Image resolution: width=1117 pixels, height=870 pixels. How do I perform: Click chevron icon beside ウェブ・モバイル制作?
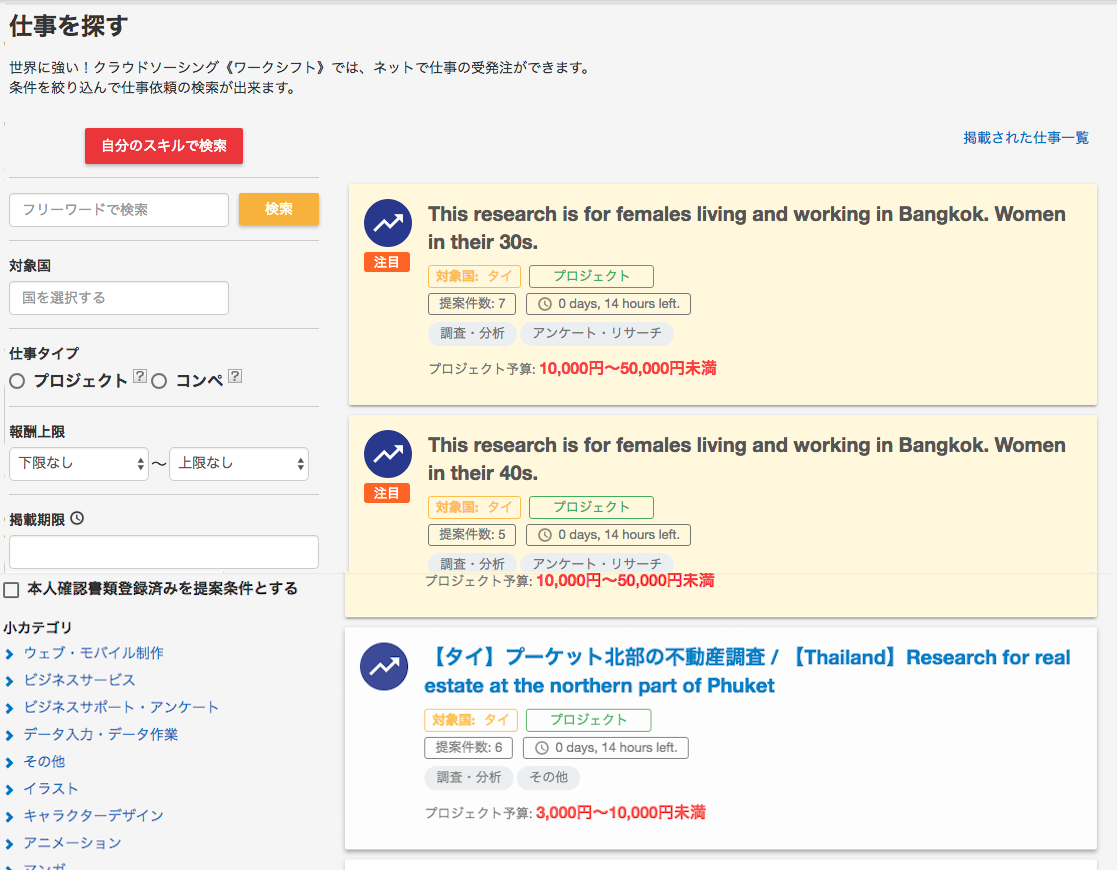[10, 654]
